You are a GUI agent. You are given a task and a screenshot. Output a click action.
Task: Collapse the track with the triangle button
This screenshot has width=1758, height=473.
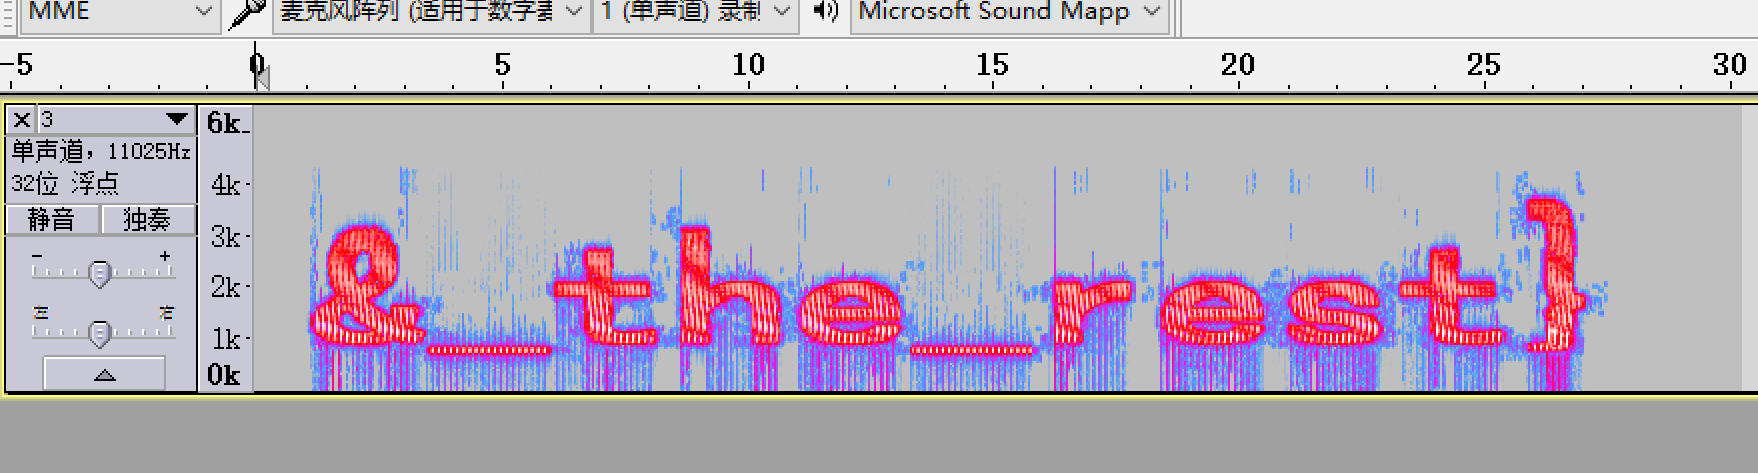pos(104,375)
